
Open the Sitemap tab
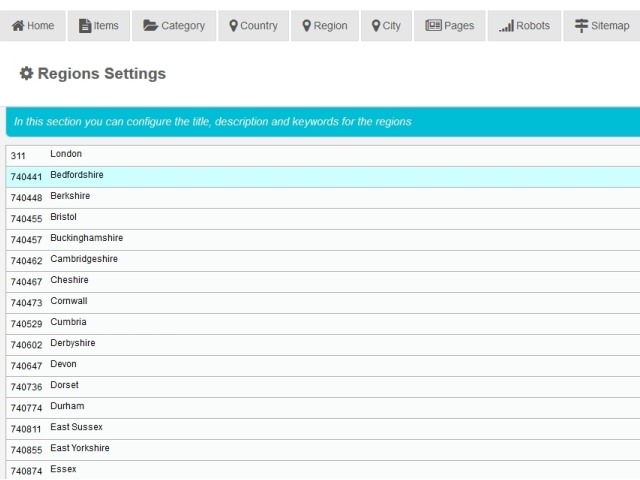click(x=602, y=26)
